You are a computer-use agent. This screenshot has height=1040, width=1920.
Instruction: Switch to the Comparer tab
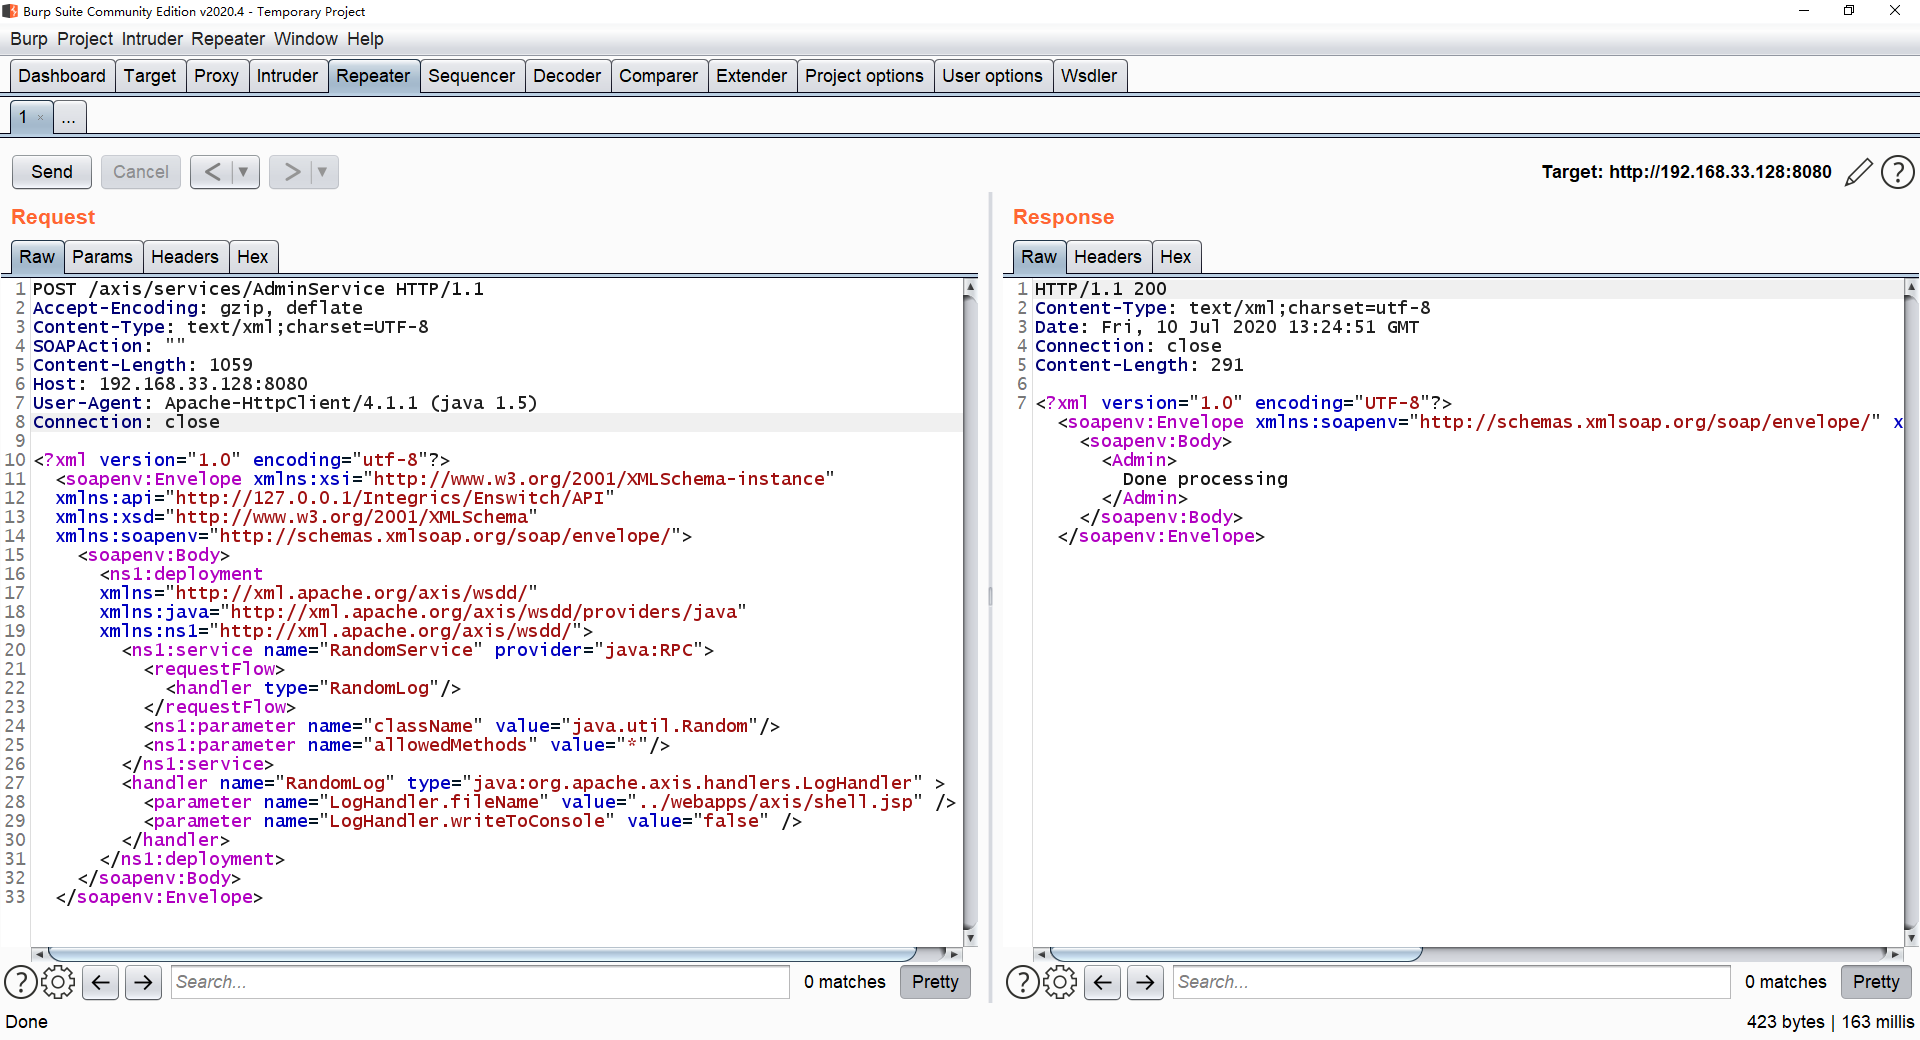click(x=658, y=76)
